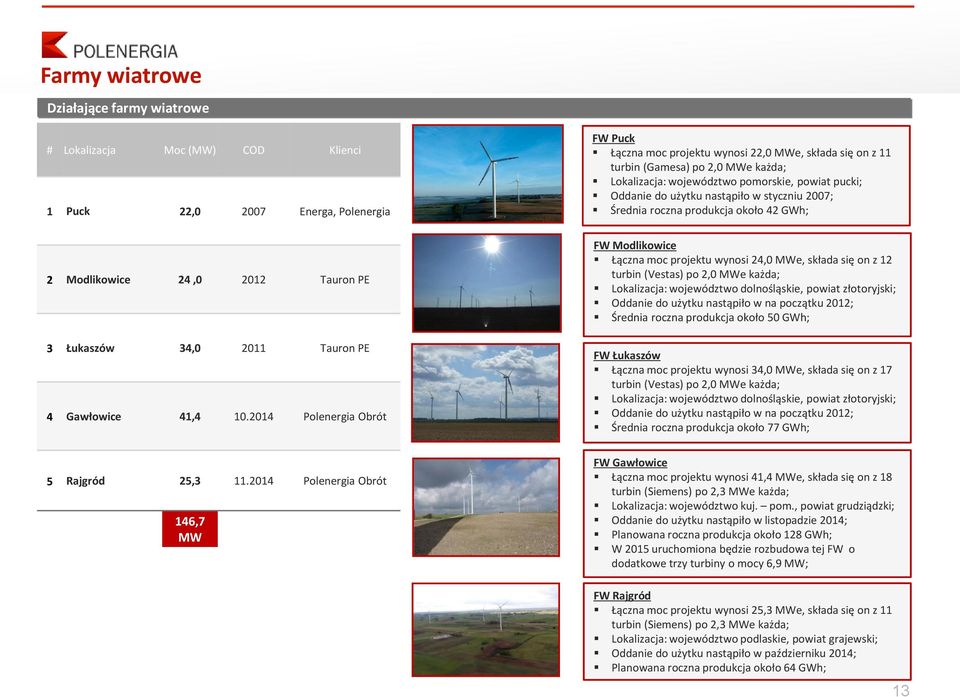Viewport: 960px width, 697px height.
Task: Click the 'Lokalizacja' column header
Action: pyautogui.click(x=89, y=150)
